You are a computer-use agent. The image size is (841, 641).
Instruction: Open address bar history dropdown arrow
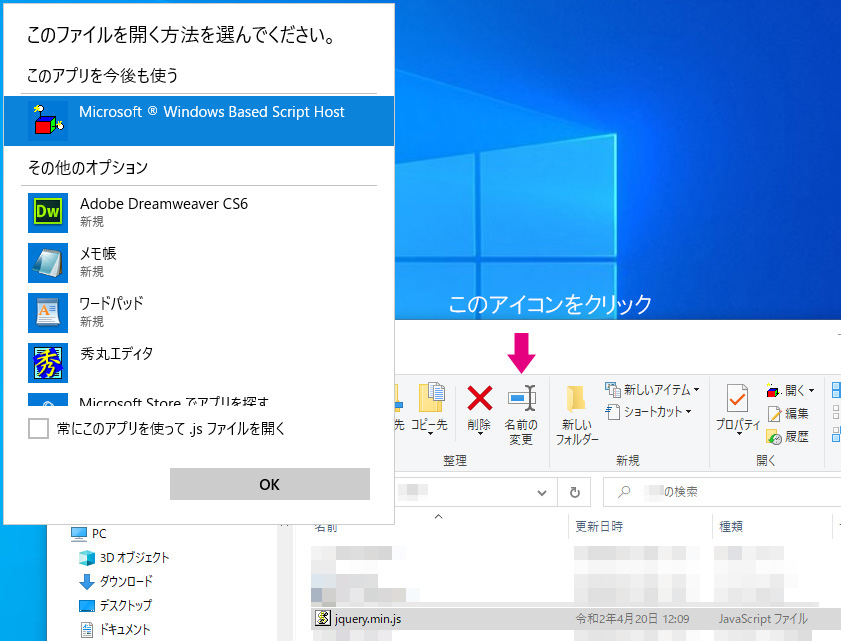(542, 492)
